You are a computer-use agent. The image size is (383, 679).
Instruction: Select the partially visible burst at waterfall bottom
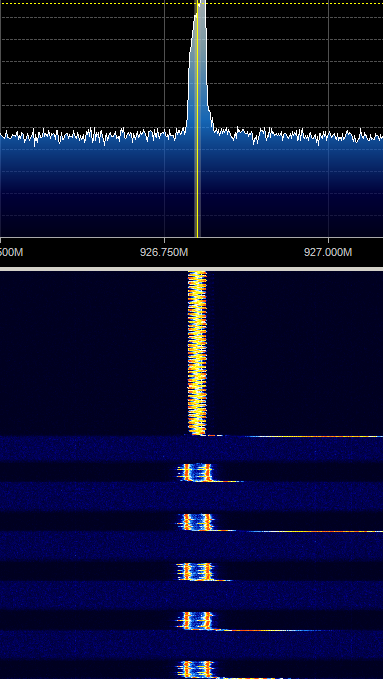tap(195, 670)
